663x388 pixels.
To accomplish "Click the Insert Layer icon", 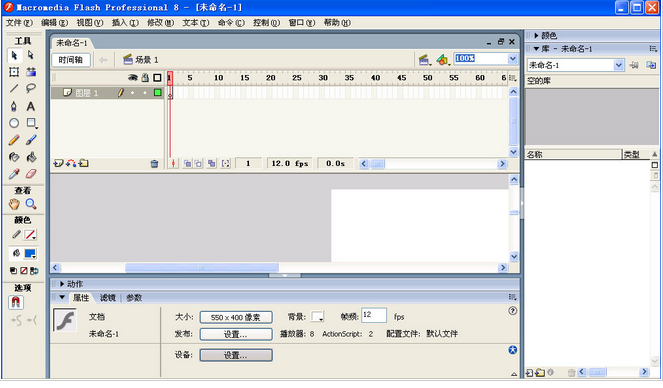I will (x=58, y=163).
